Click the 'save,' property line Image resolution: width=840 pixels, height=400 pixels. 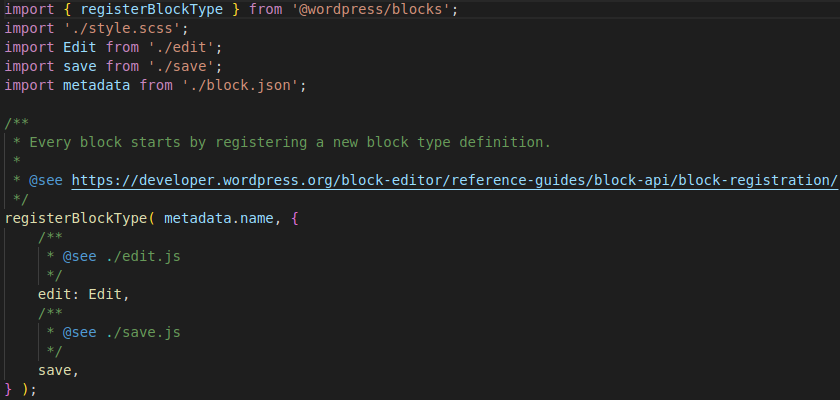(59, 371)
